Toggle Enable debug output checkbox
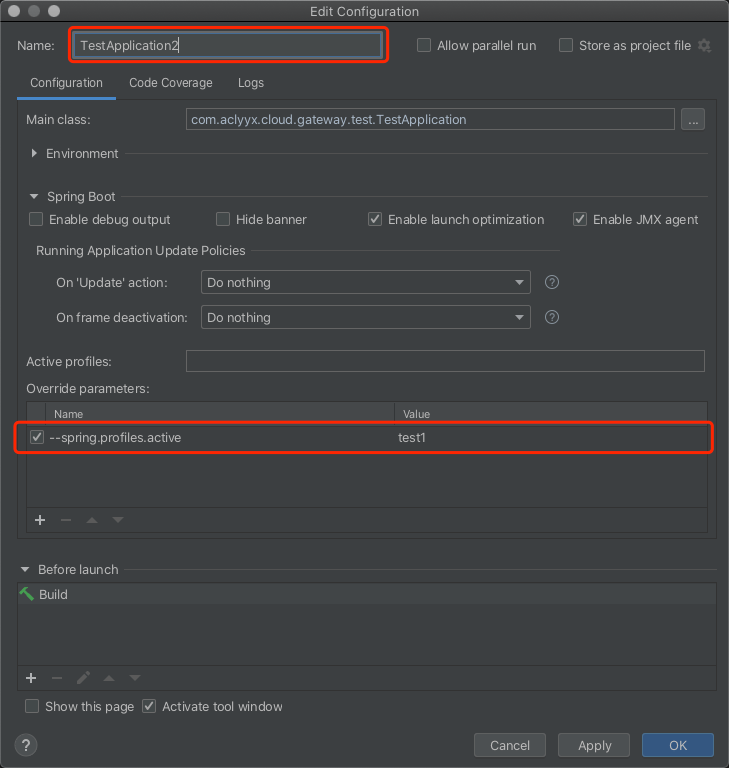 tap(36, 219)
